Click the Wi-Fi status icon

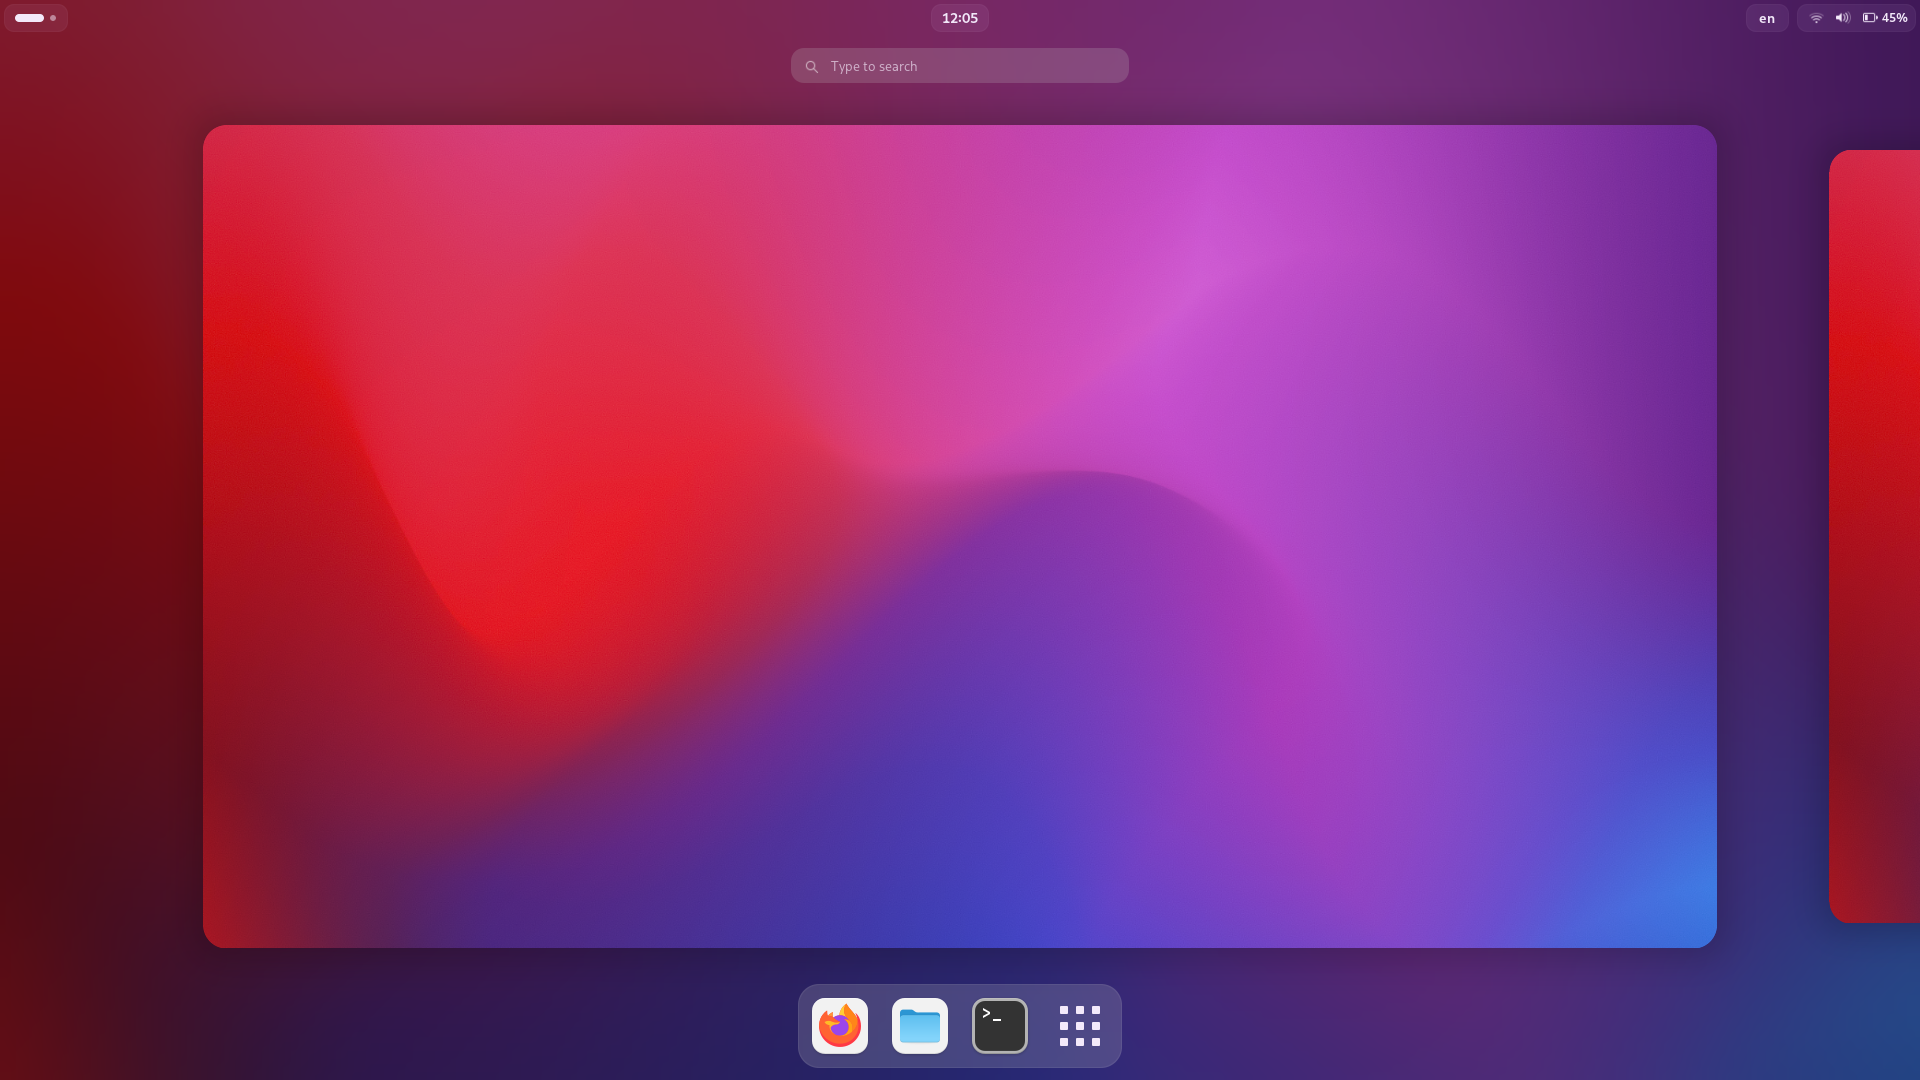(x=1816, y=18)
